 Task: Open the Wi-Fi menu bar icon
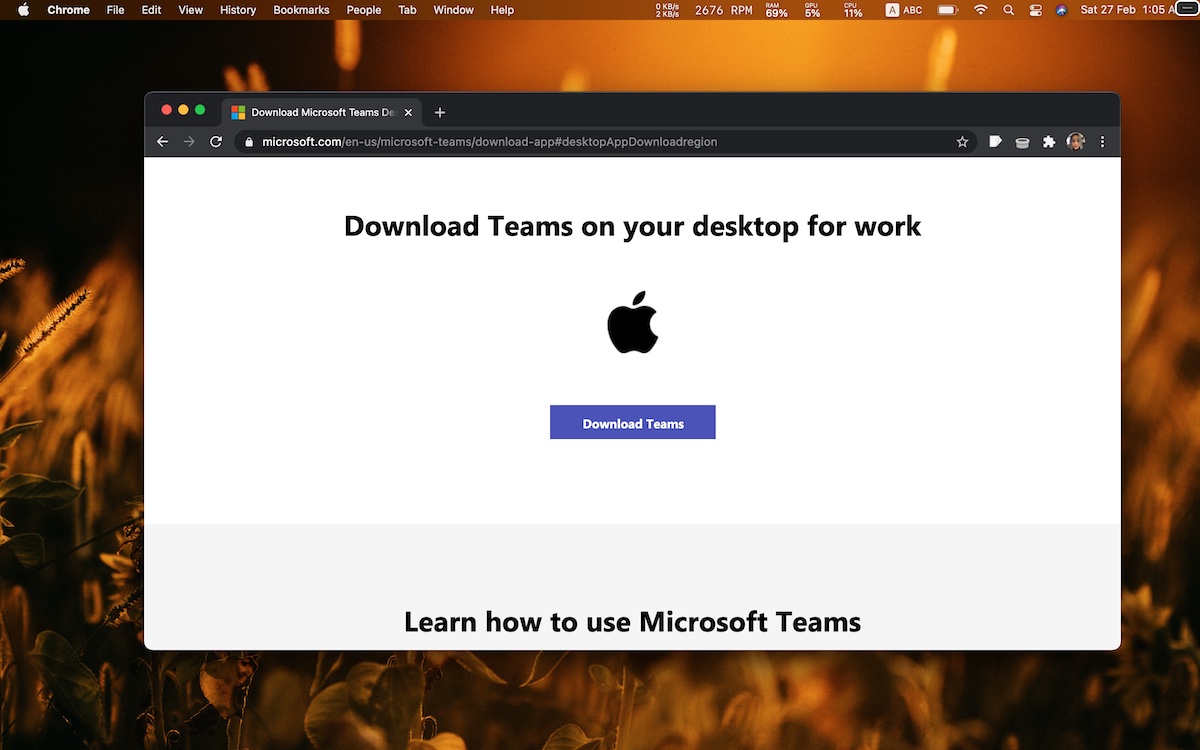pyautogui.click(x=980, y=10)
